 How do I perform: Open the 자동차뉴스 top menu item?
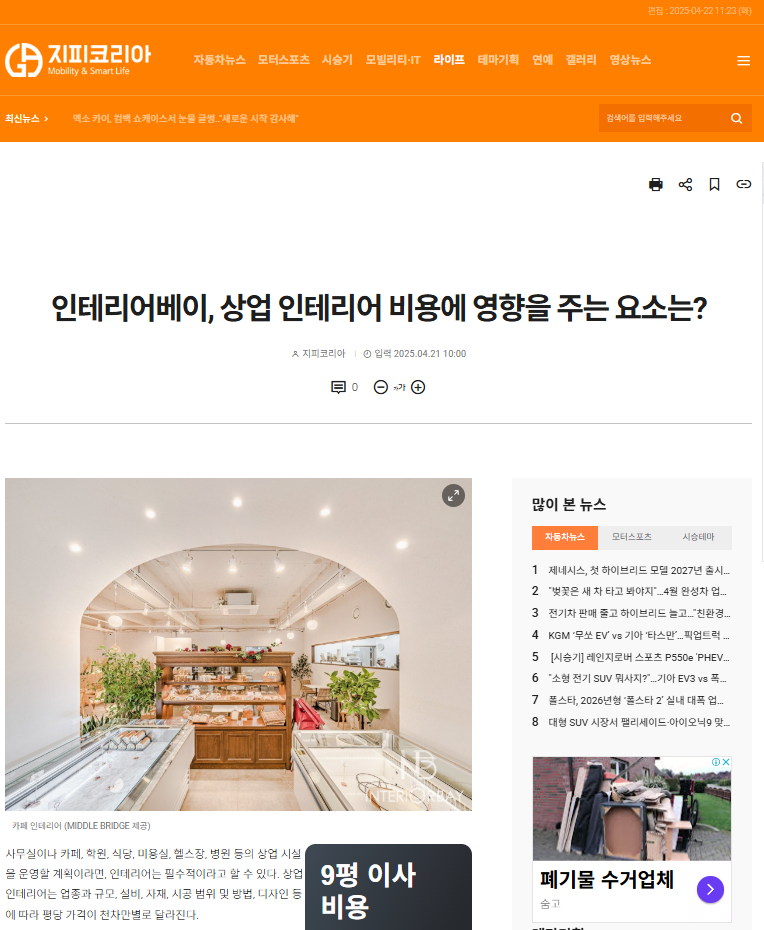219,60
